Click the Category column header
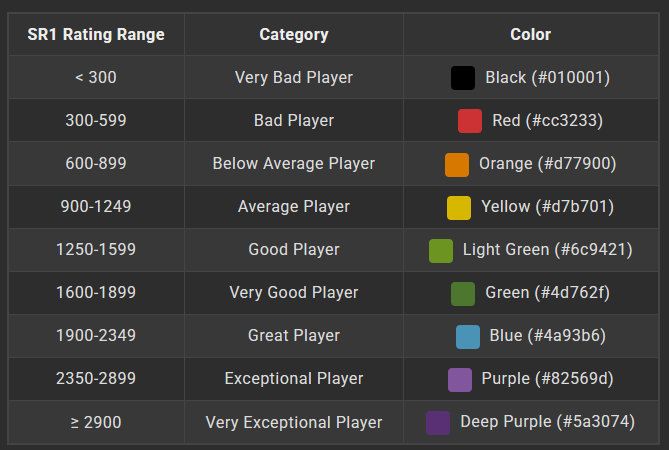The width and height of the screenshot is (669, 450). [x=294, y=35]
